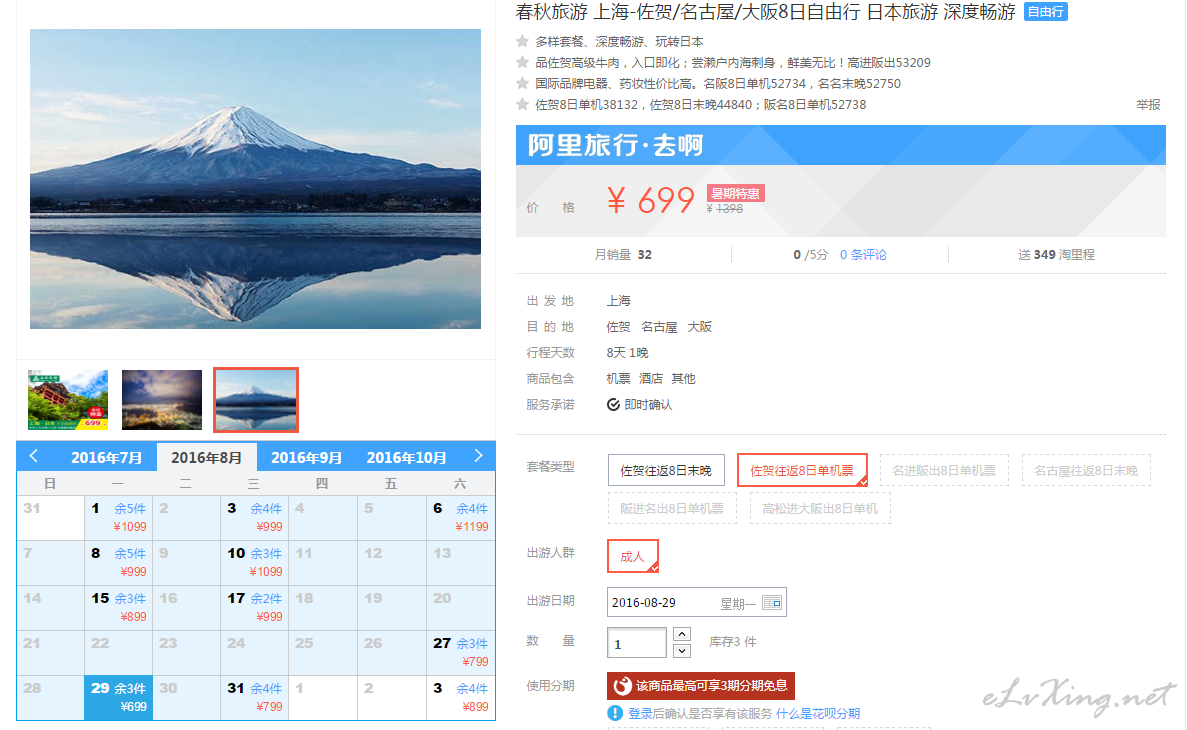Click the 暑期特惠 promotion badge
This screenshot has width=1187, height=730.
(735, 193)
